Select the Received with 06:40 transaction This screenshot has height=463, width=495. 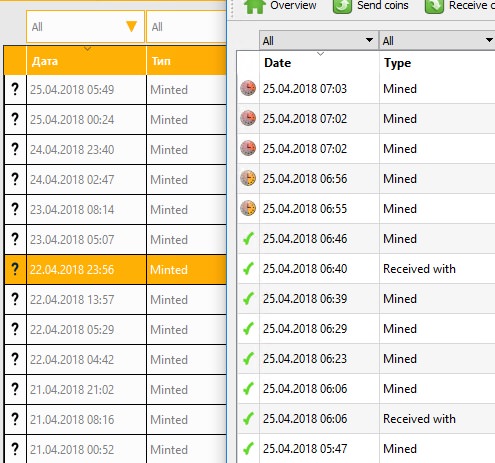pyautogui.click(x=366, y=268)
